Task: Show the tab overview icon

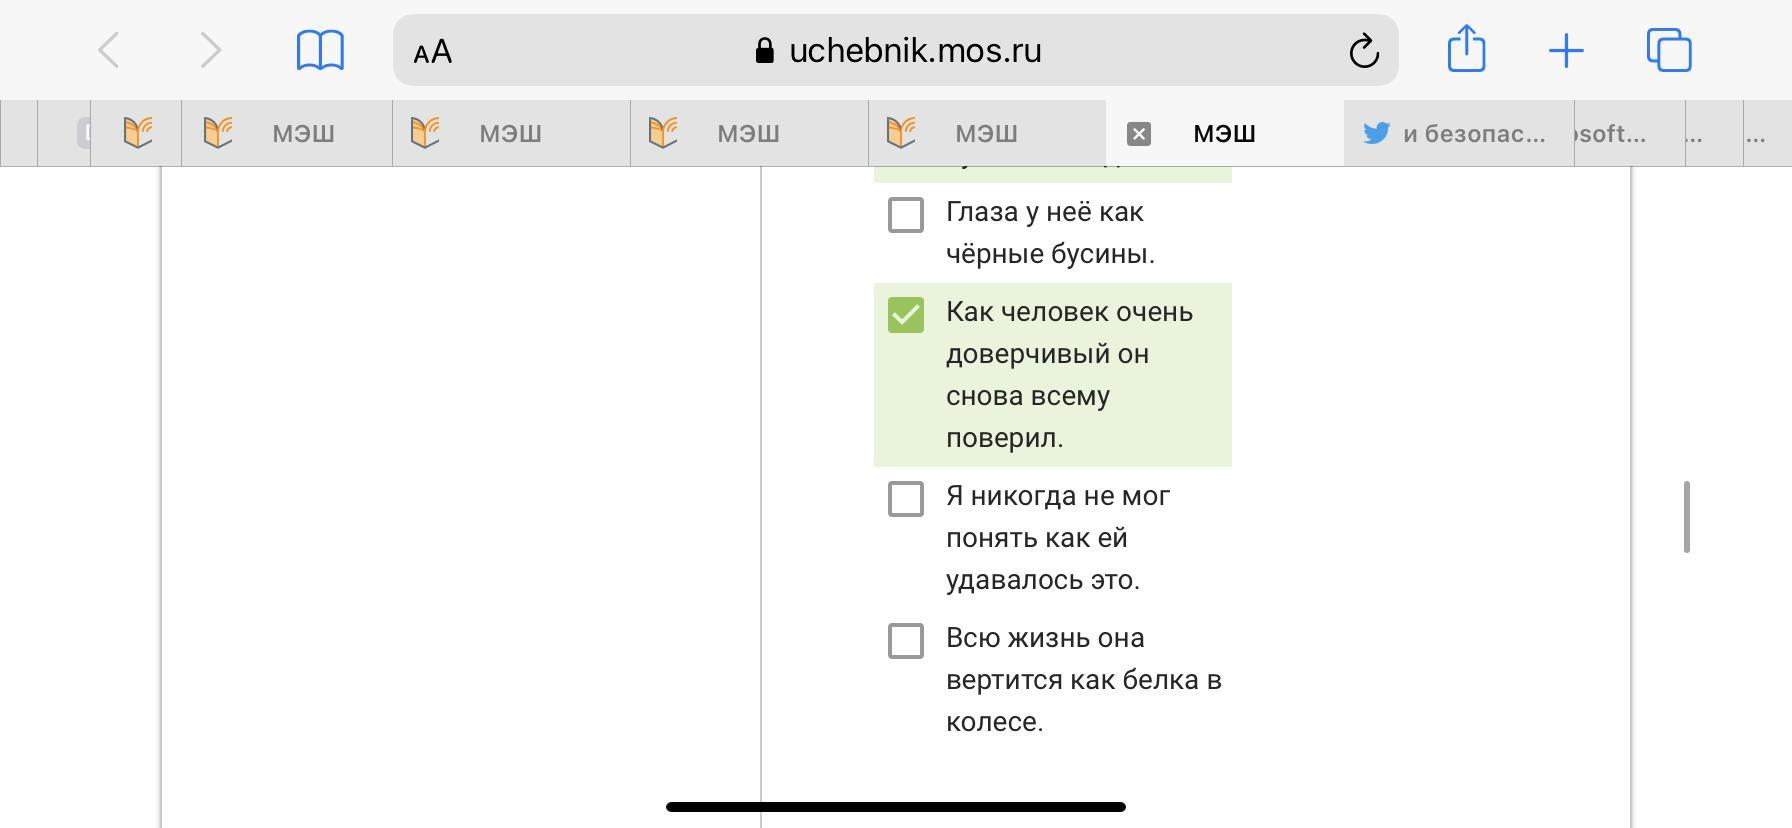Action: pos(1669,51)
